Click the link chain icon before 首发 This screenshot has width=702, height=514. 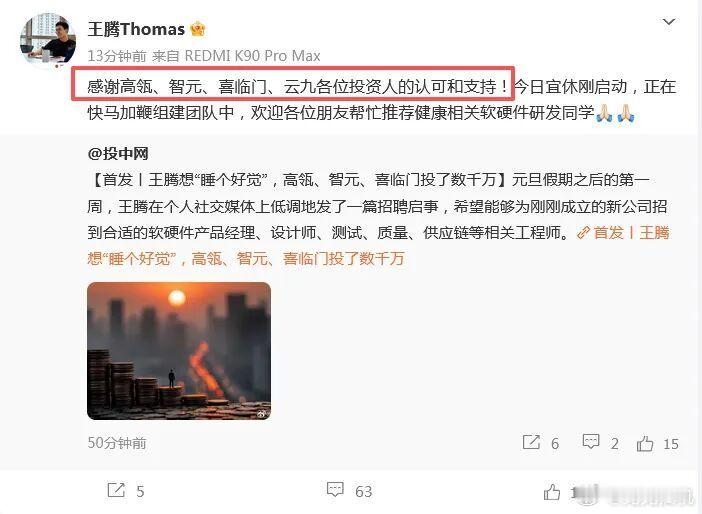coord(583,233)
